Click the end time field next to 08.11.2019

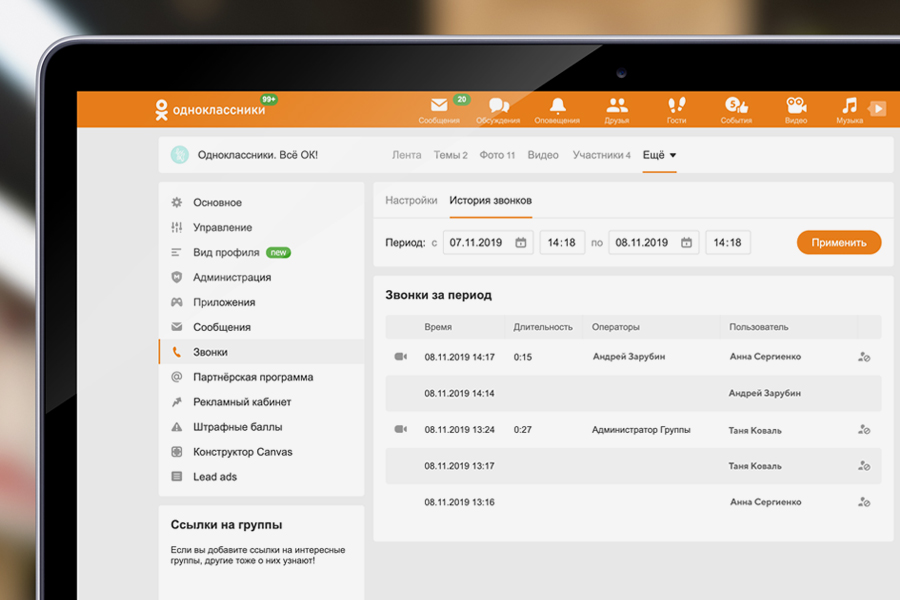pos(727,243)
